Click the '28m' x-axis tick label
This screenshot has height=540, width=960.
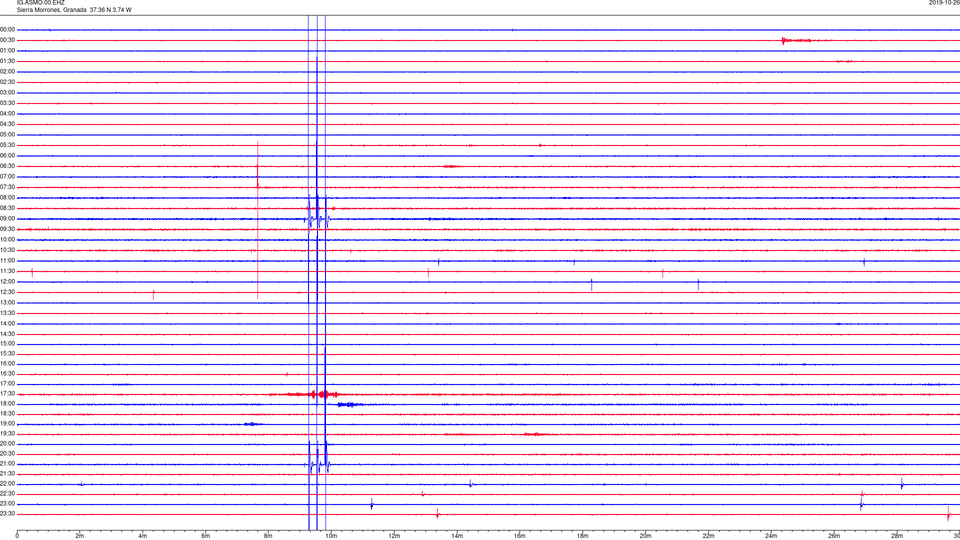point(897,536)
